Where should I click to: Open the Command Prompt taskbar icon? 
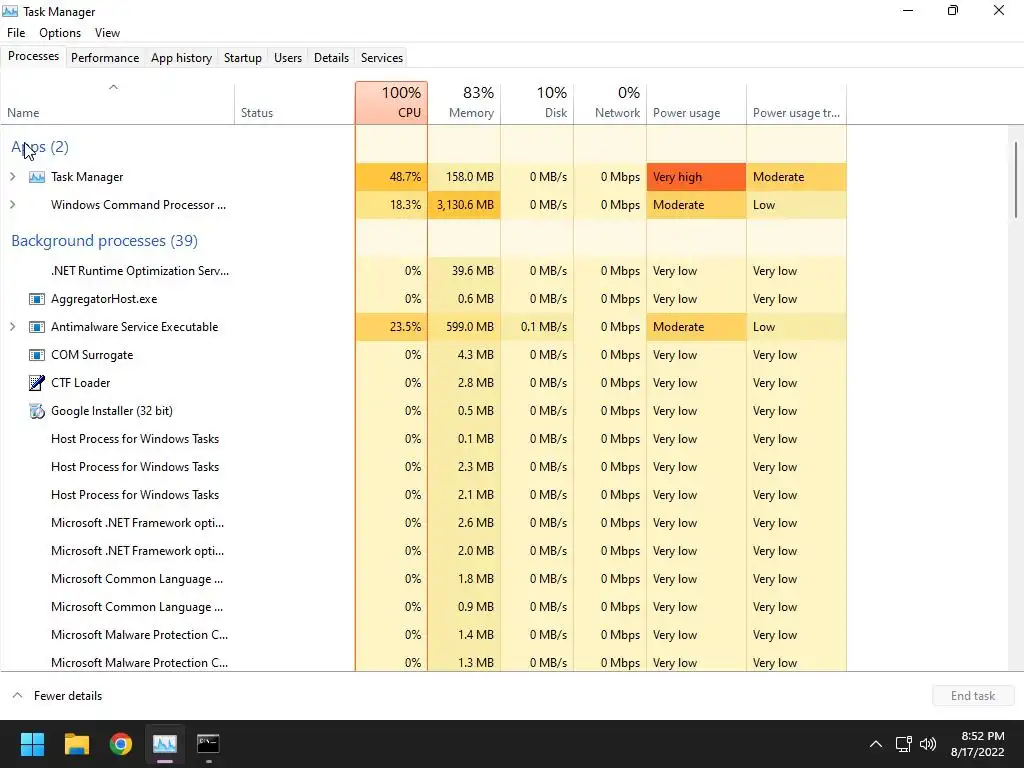tap(208, 744)
